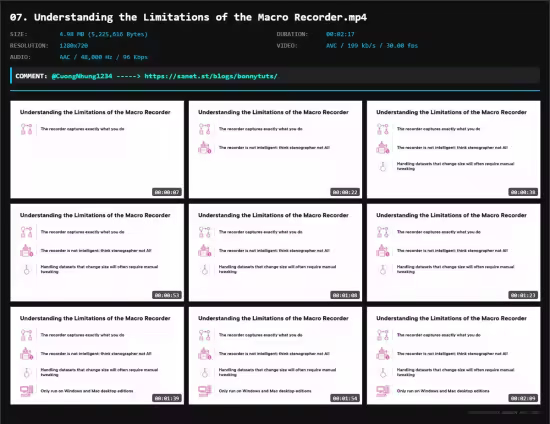Open thumbnail with timestamp 00:01:23
This screenshot has width=550, height=424.
[454, 253]
